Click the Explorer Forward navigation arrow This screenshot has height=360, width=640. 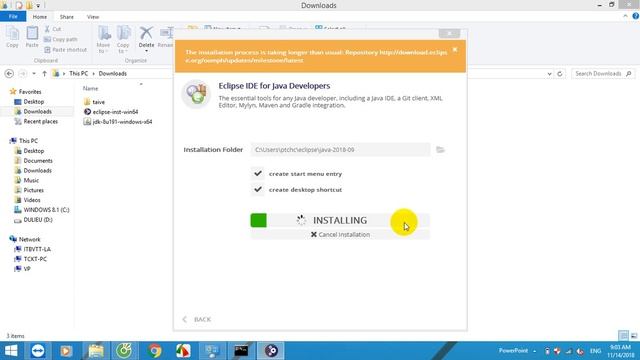click(x=22, y=73)
